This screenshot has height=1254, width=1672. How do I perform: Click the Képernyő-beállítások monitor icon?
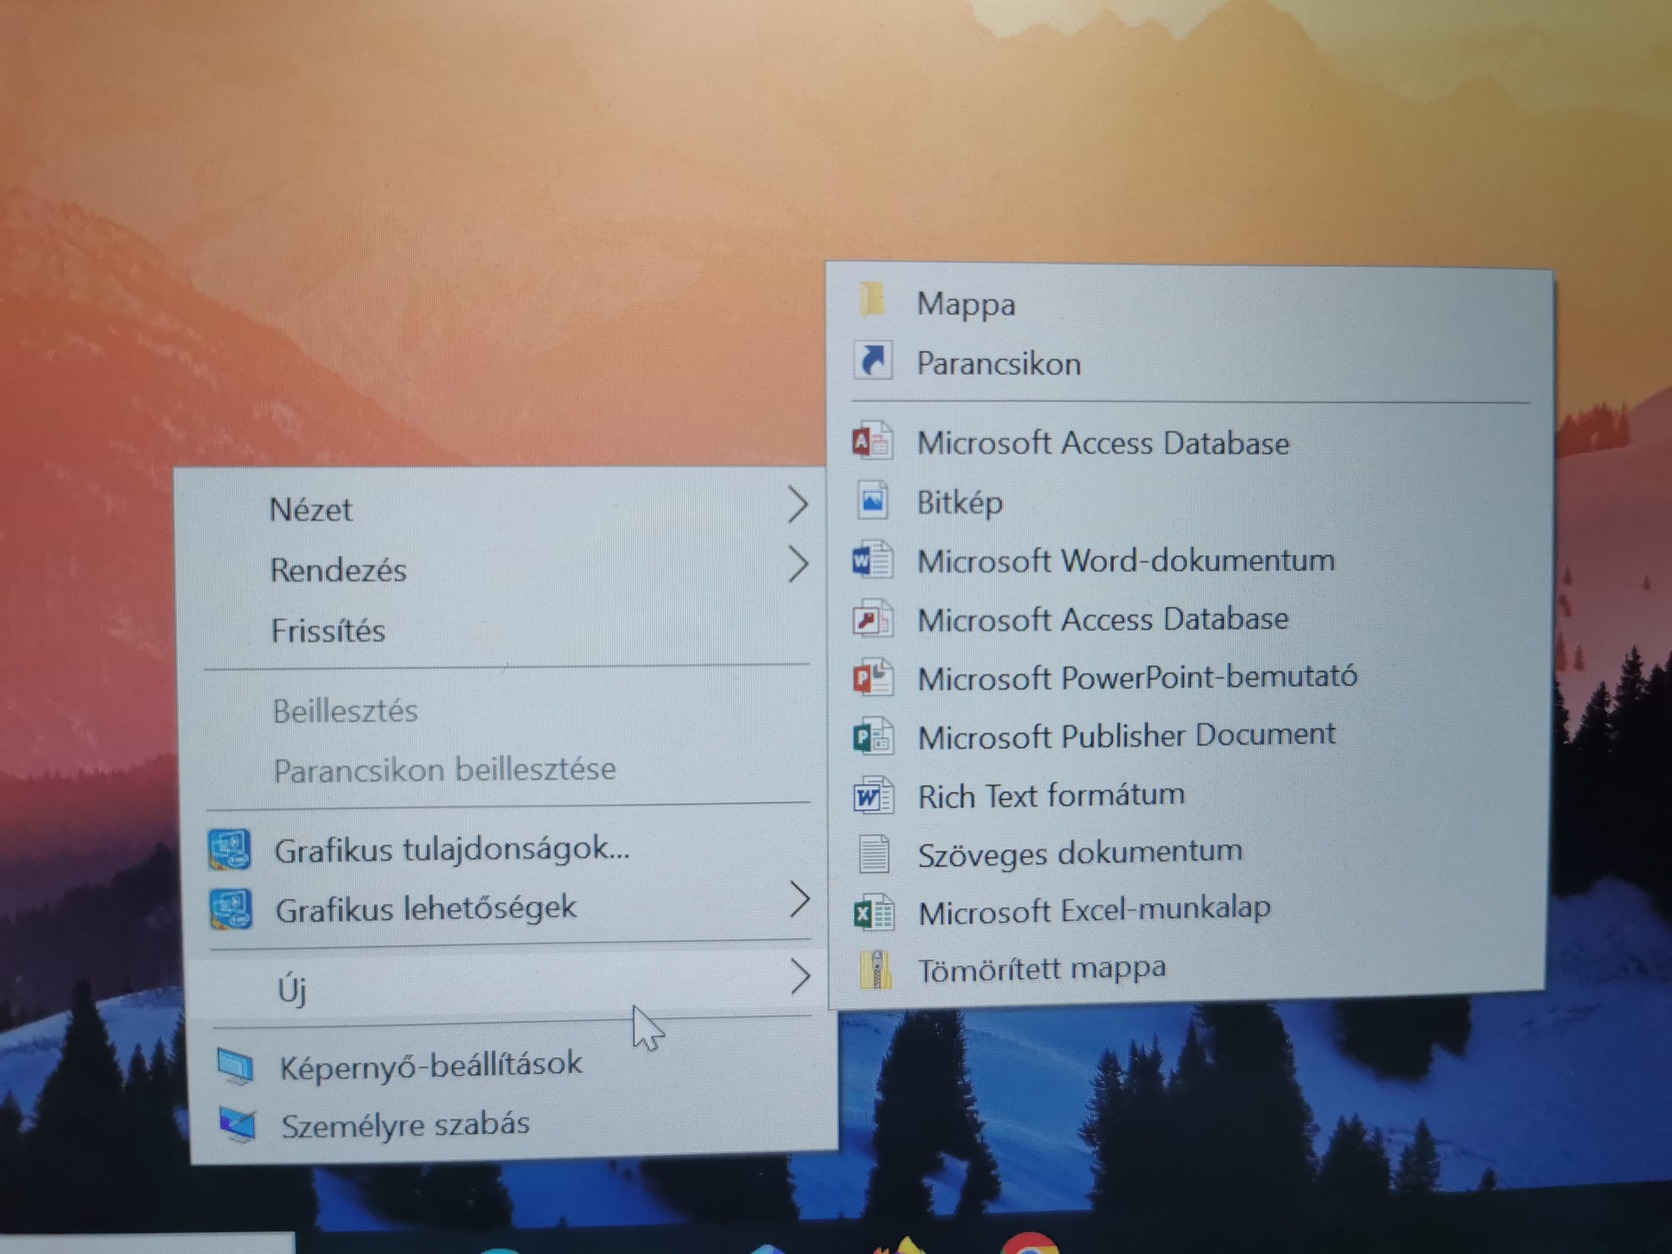point(236,1067)
